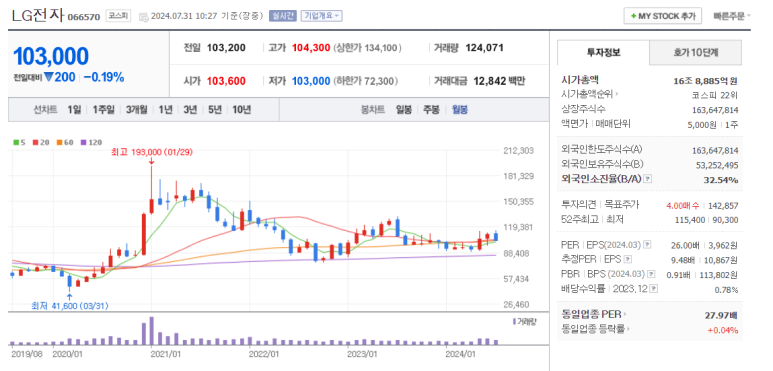The image size is (773, 371).
Task: Click the 상한가 134,100 text
Action: 368,48
